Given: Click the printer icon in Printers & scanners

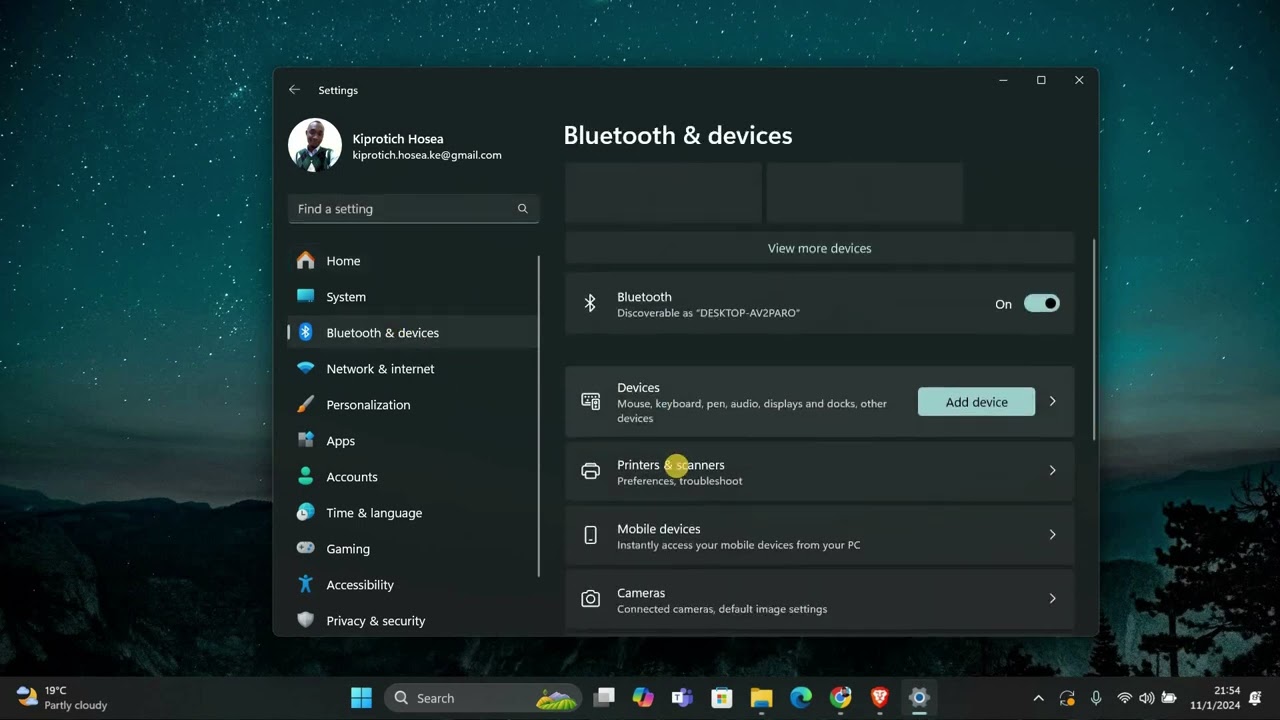Looking at the screenshot, I should (x=591, y=471).
